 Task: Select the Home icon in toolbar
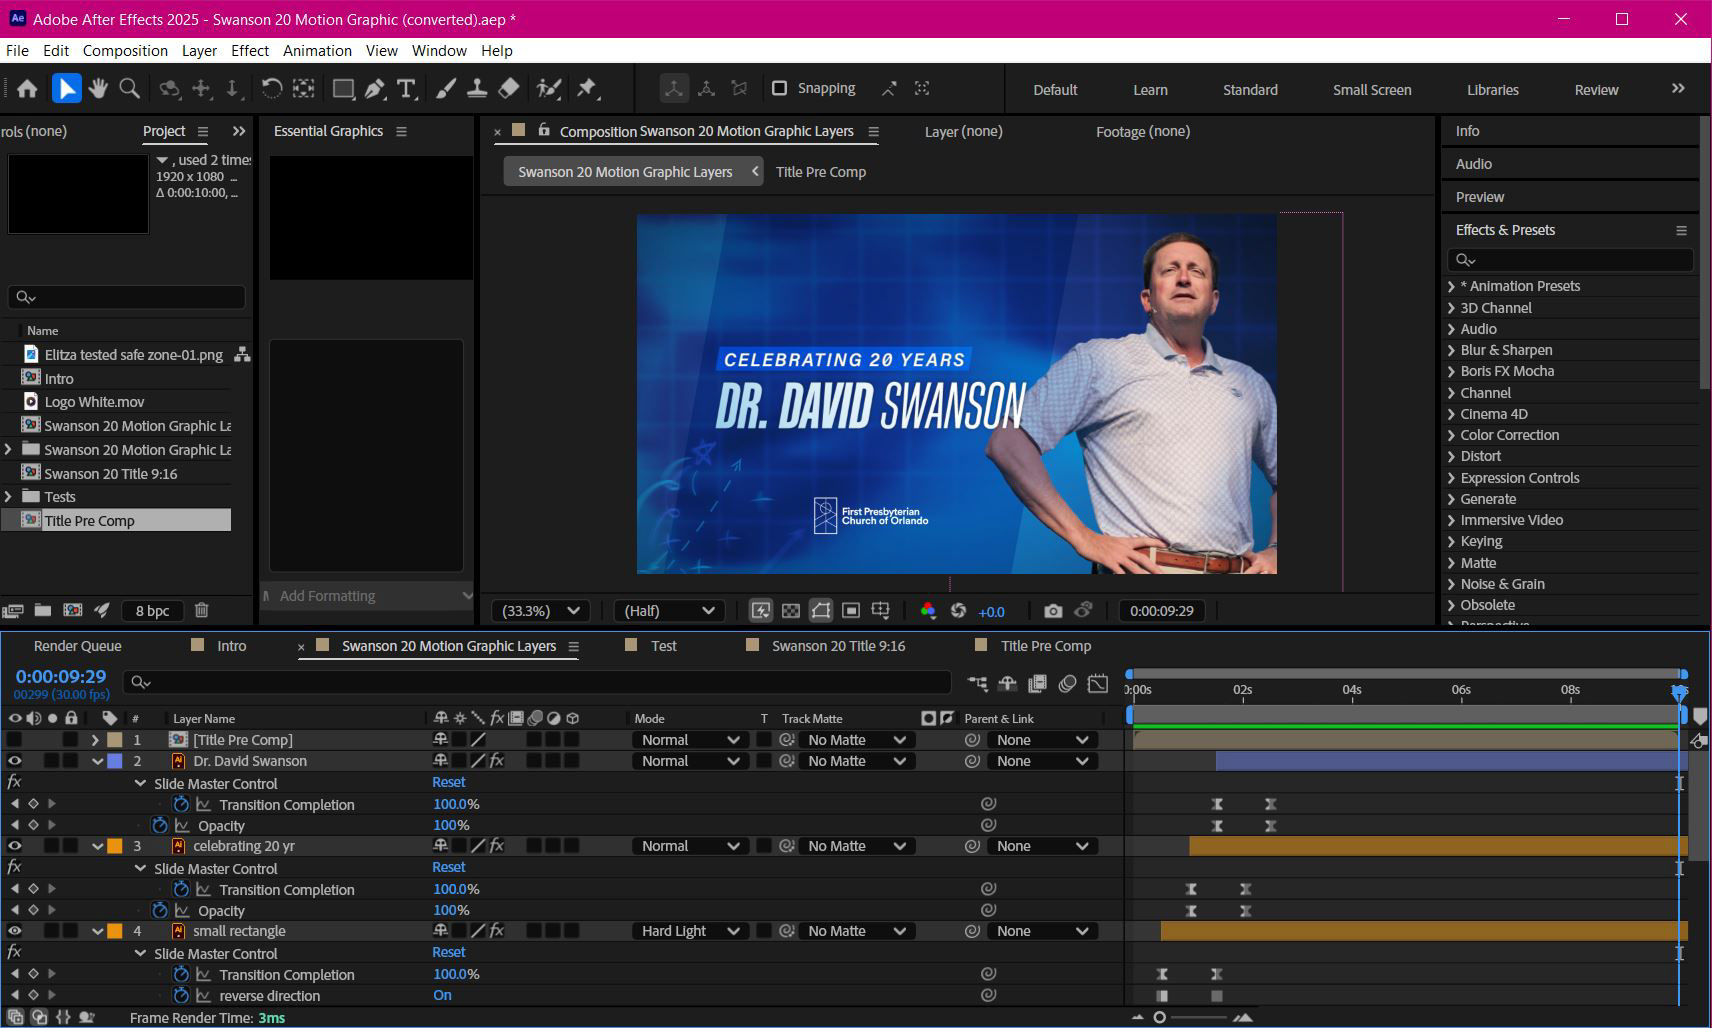[27, 89]
